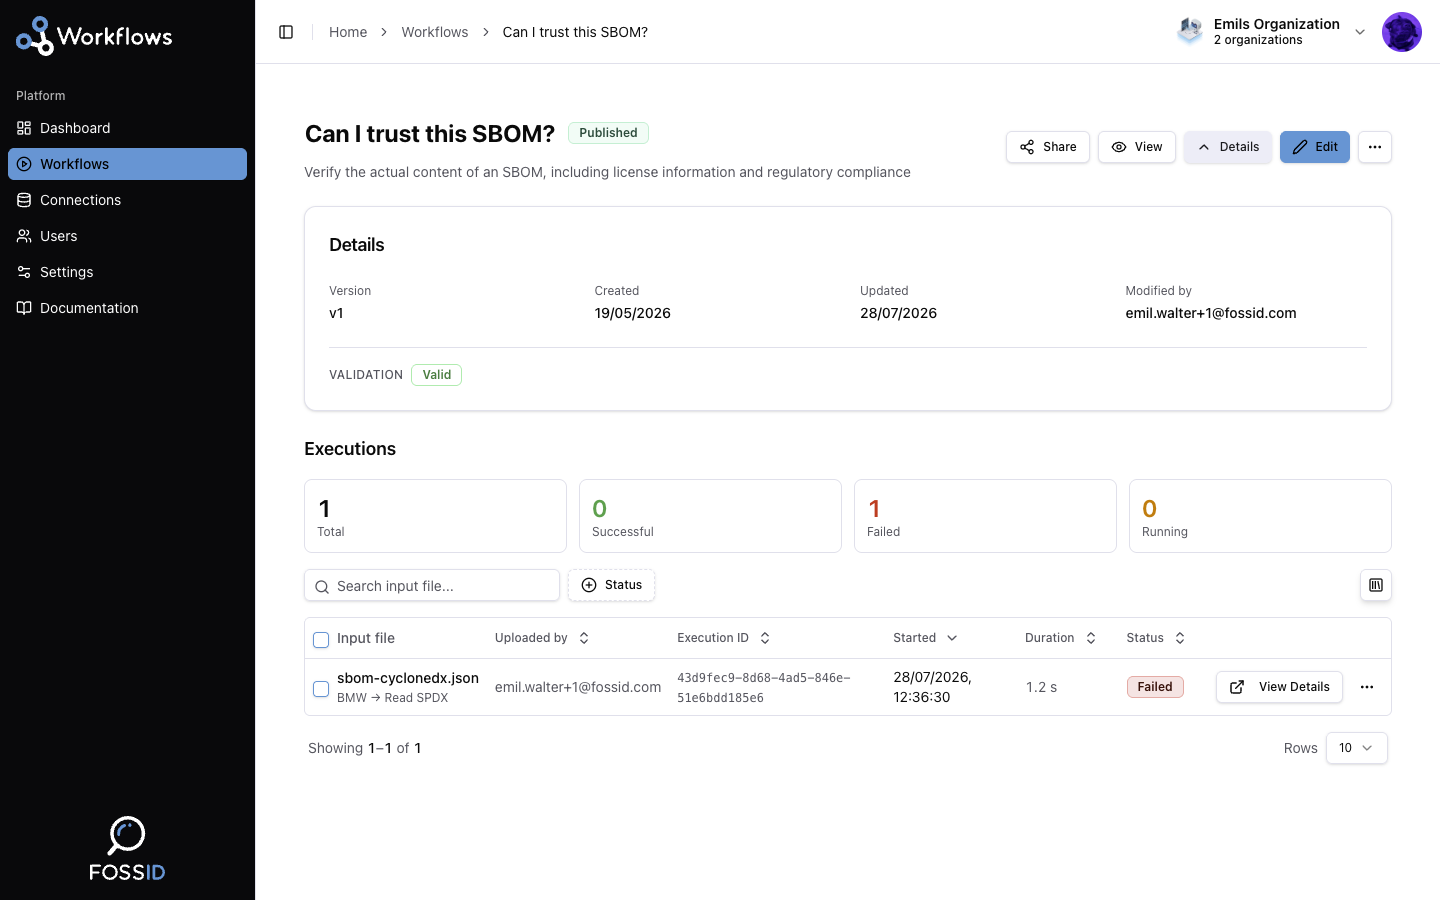Sort by Duration column
This screenshot has width=1440, height=900.
1060,638
